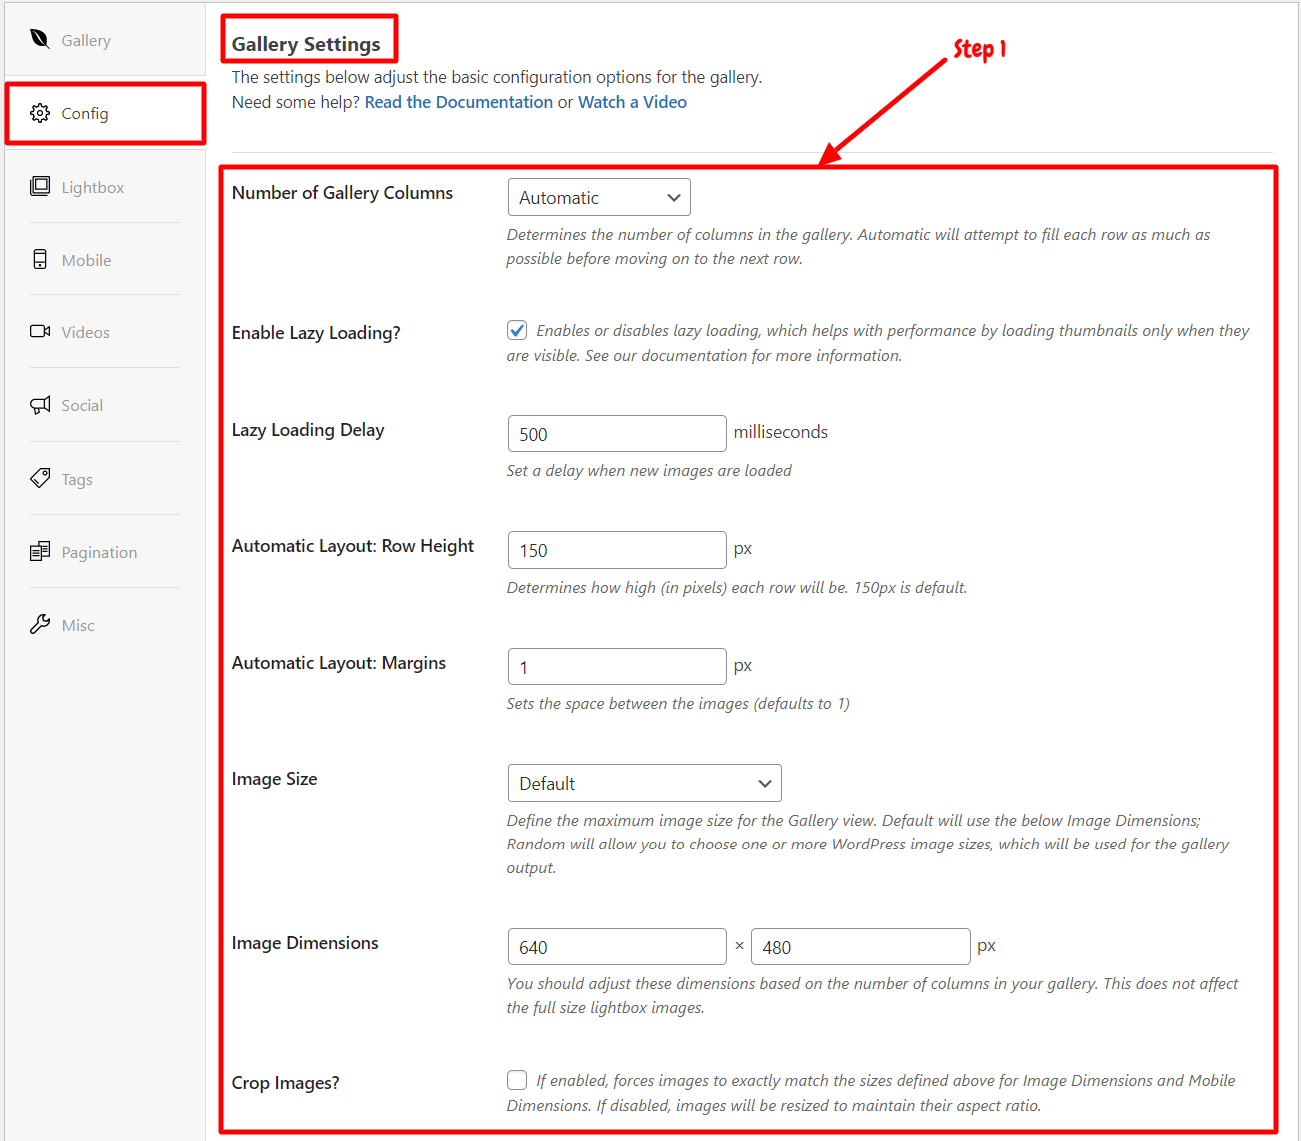Screen dimensions: 1301x1141
Task: Click the Social megaphone icon
Action: (40, 405)
